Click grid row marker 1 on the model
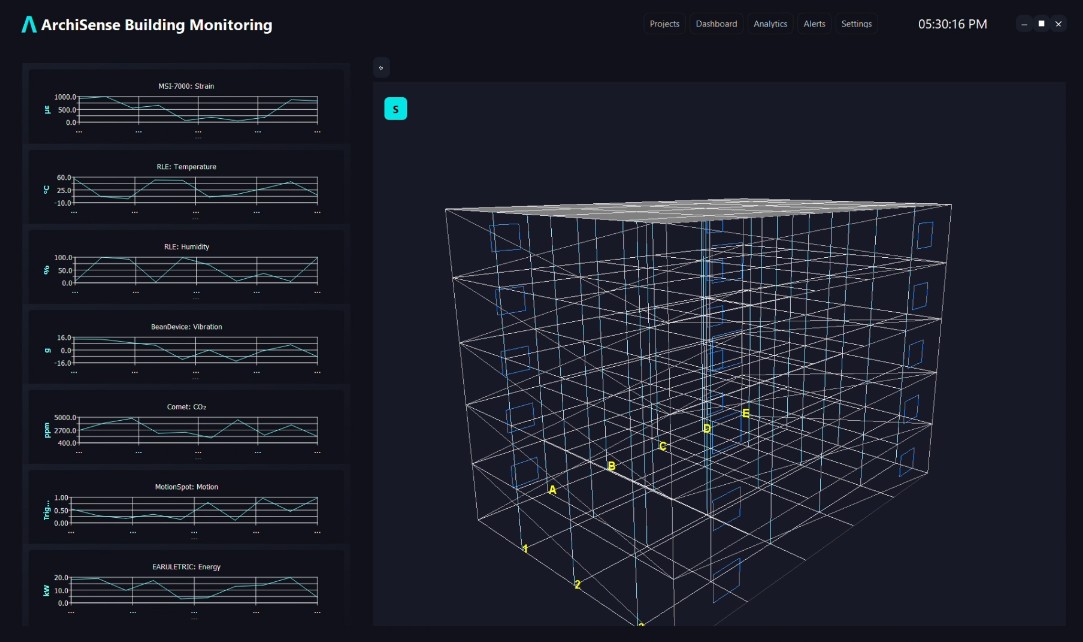 coord(525,549)
